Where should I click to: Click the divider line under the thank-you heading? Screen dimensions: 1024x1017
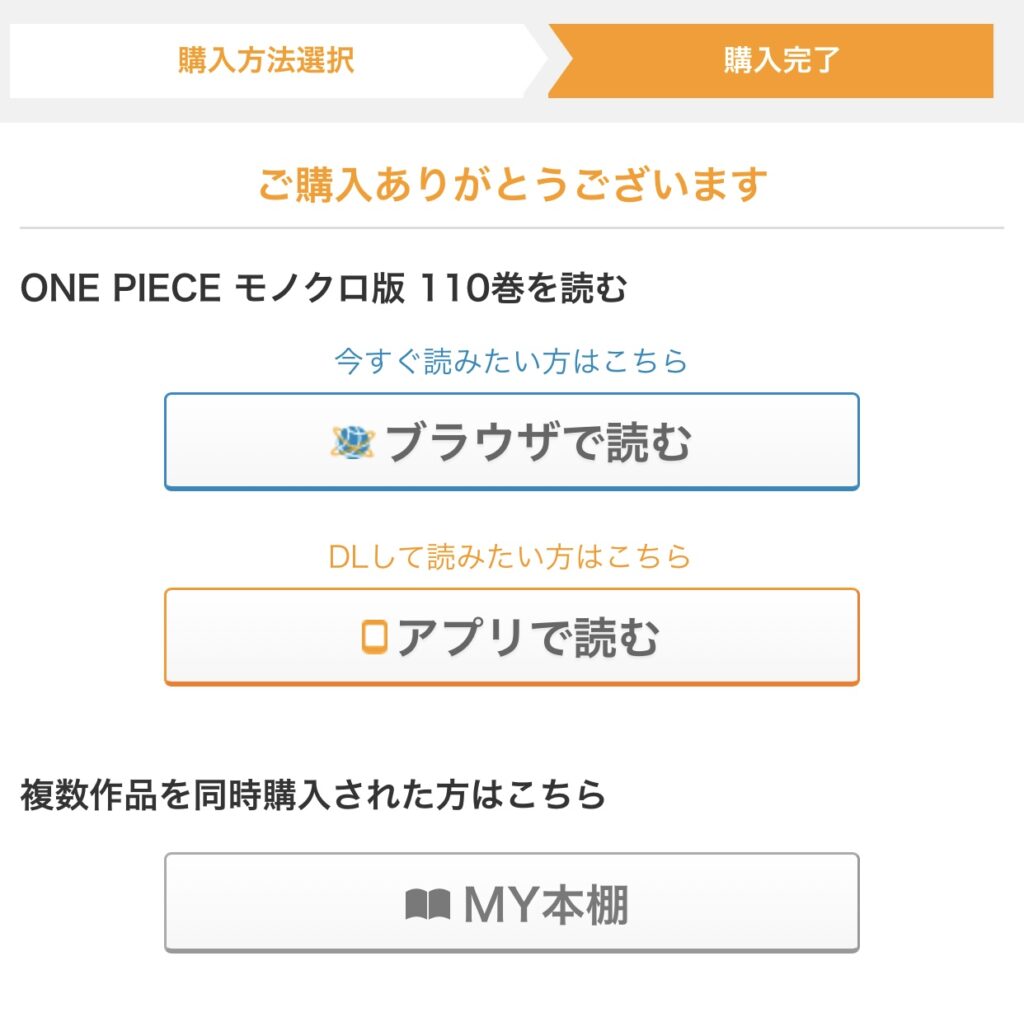[512, 228]
